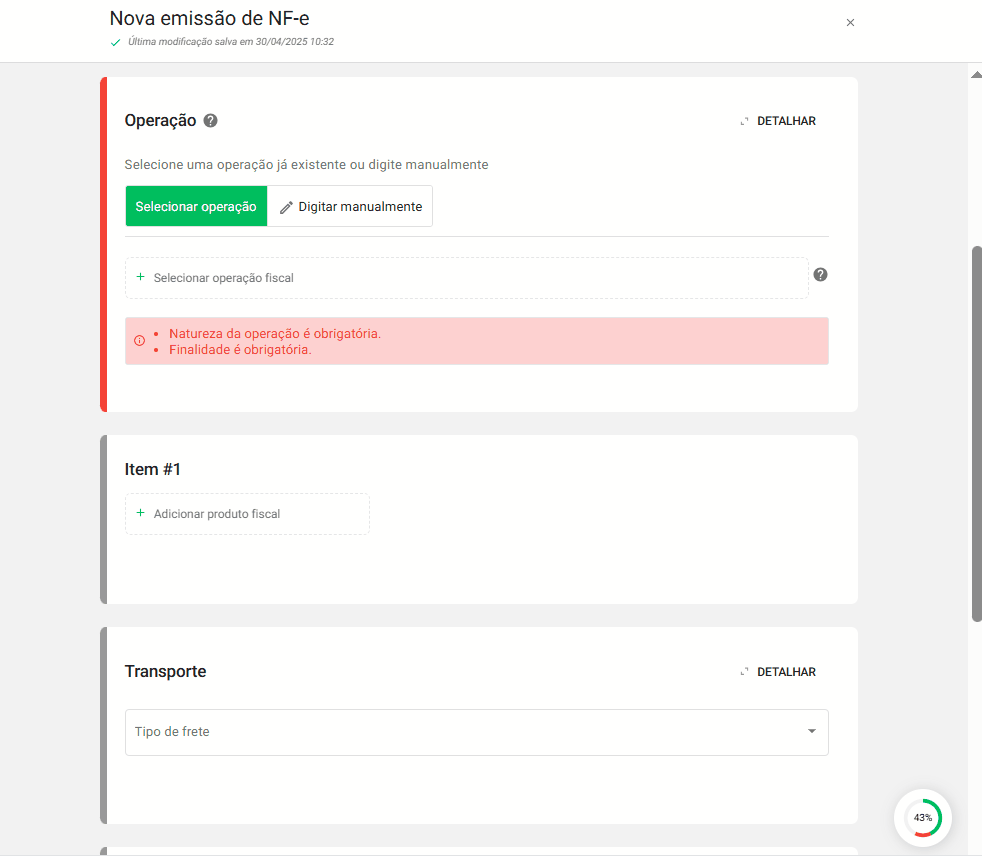Click the help icon next to Operação
Viewport: 982px width, 856px height.
click(x=210, y=121)
